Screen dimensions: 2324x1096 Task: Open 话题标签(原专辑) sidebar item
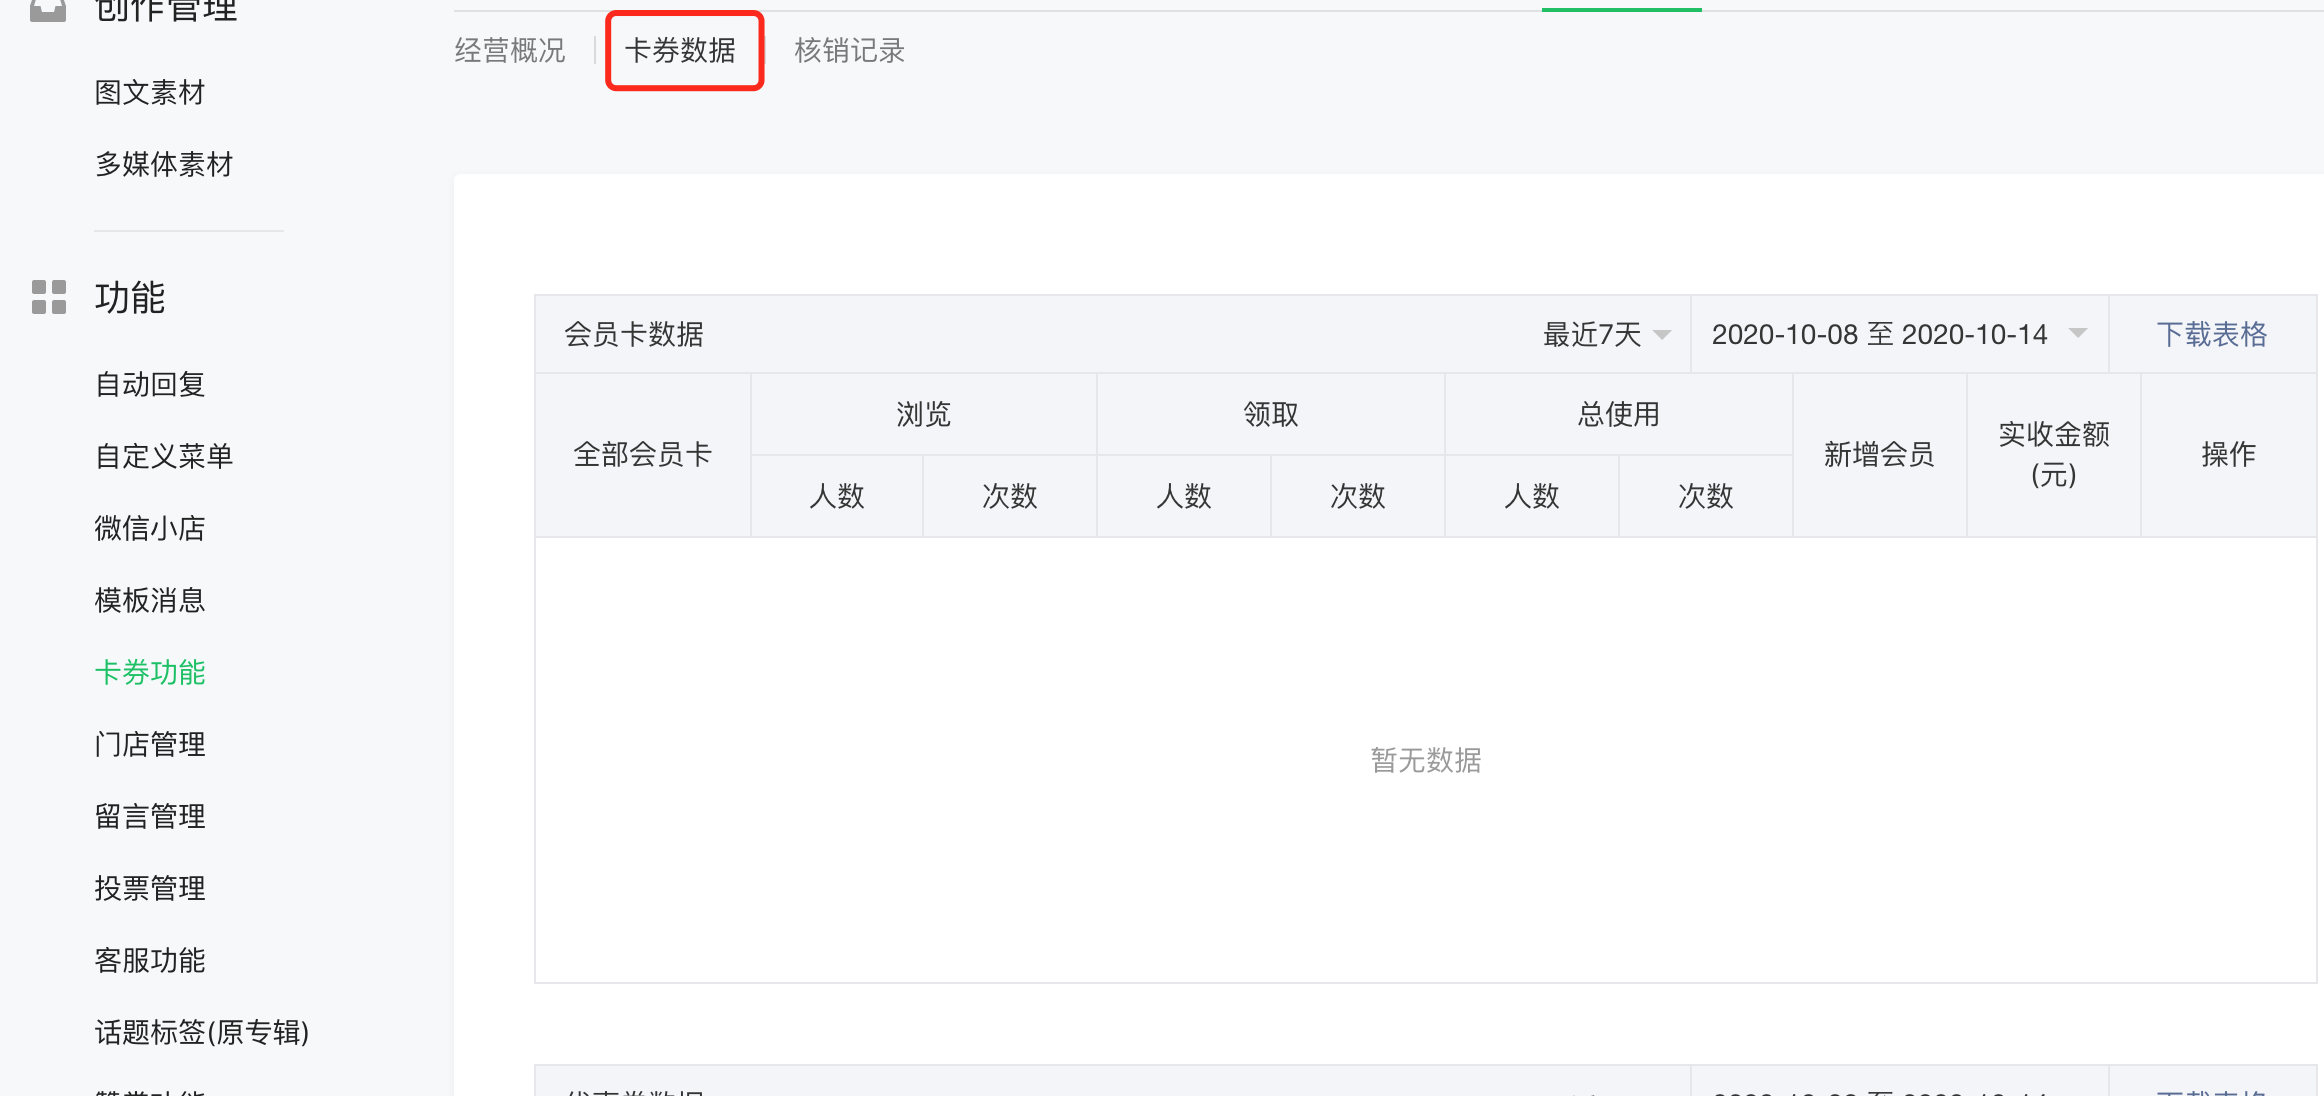(202, 1032)
